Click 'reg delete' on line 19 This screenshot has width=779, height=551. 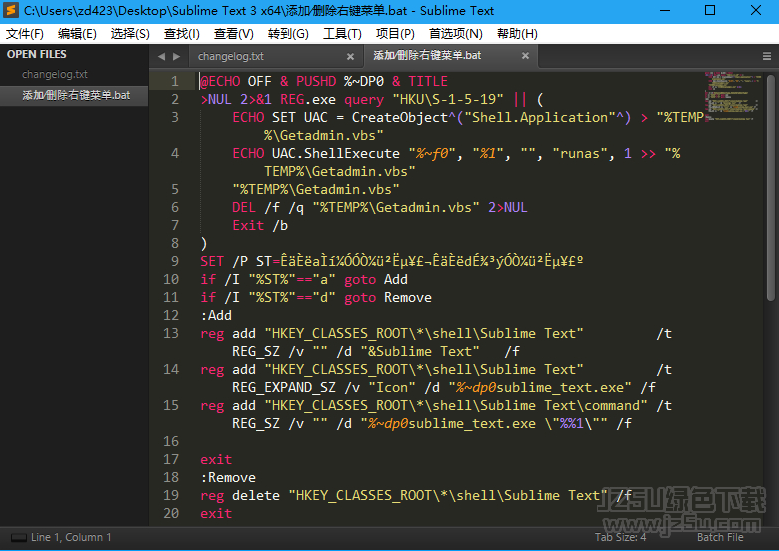coord(240,495)
